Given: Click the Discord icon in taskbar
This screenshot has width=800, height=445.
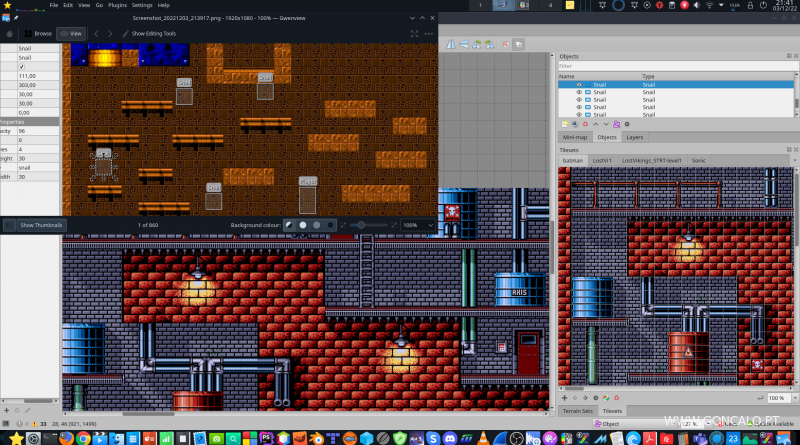Looking at the screenshot, I should [x=449, y=438].
